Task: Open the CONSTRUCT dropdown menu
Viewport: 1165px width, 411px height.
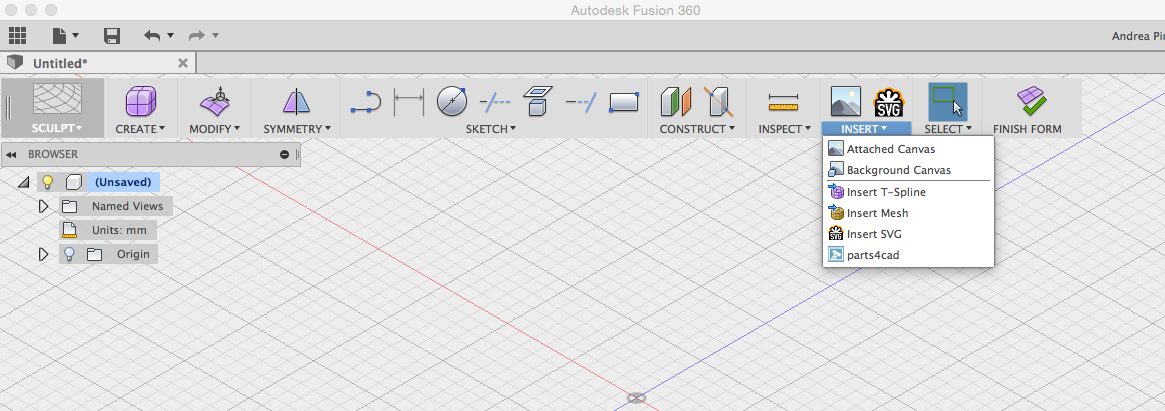Action: pos(697,129)
